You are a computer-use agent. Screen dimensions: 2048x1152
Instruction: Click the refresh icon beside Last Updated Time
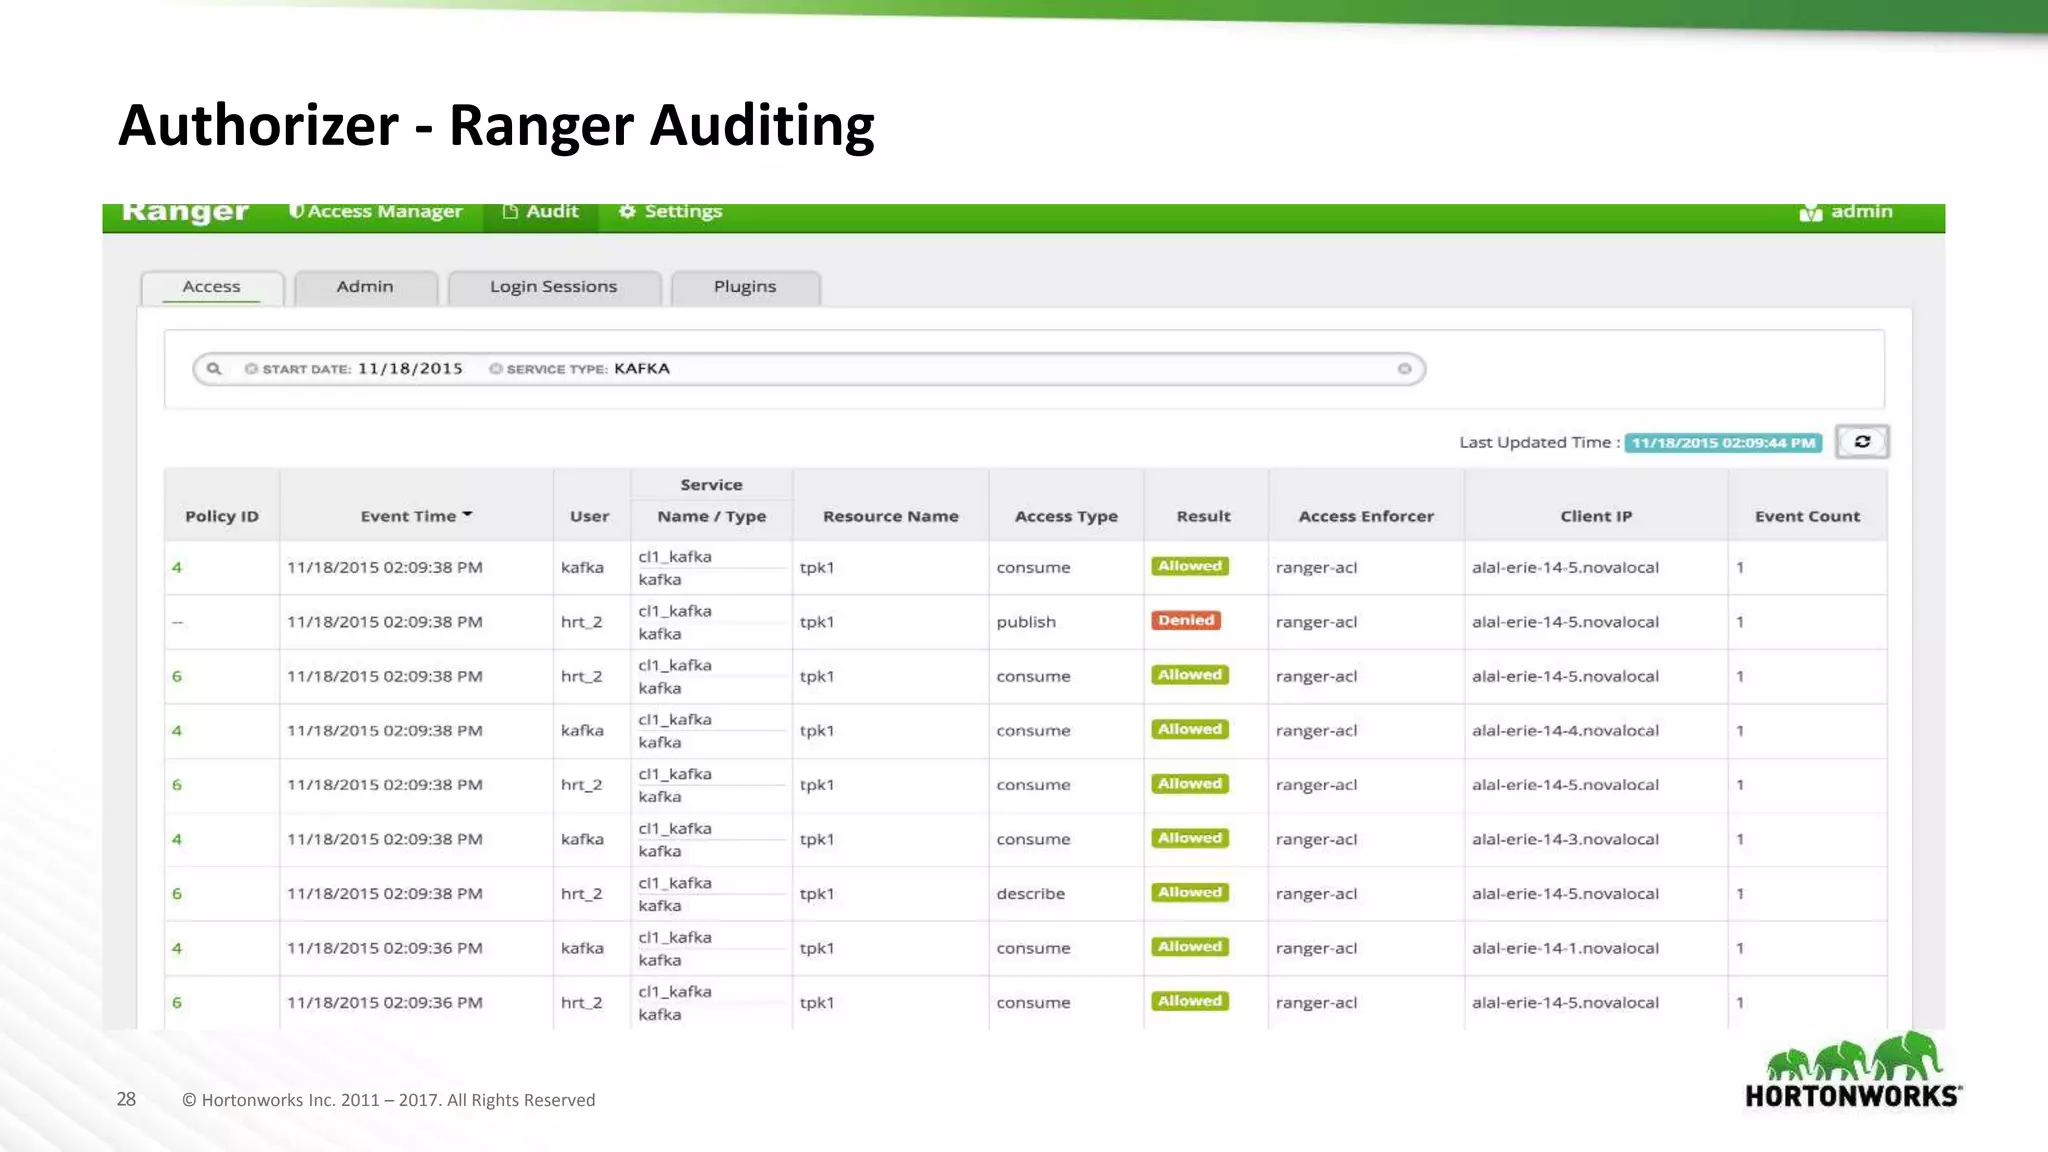point(1861,442)
